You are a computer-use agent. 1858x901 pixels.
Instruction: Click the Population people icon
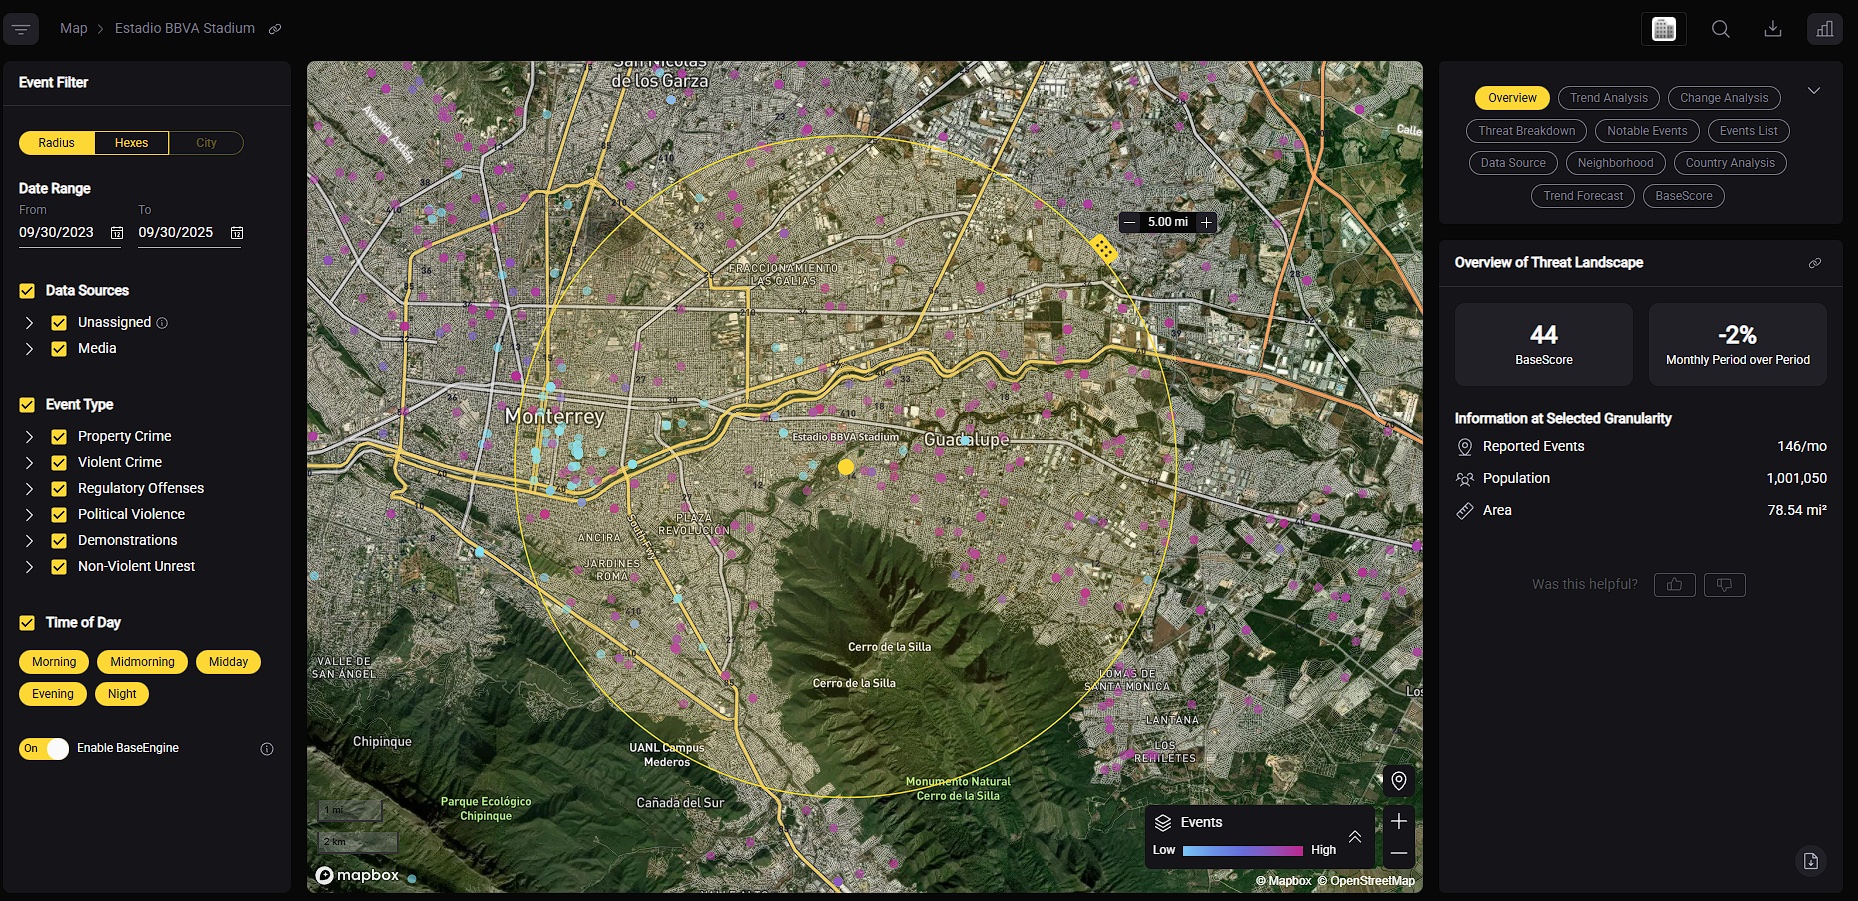(1465, 479)
